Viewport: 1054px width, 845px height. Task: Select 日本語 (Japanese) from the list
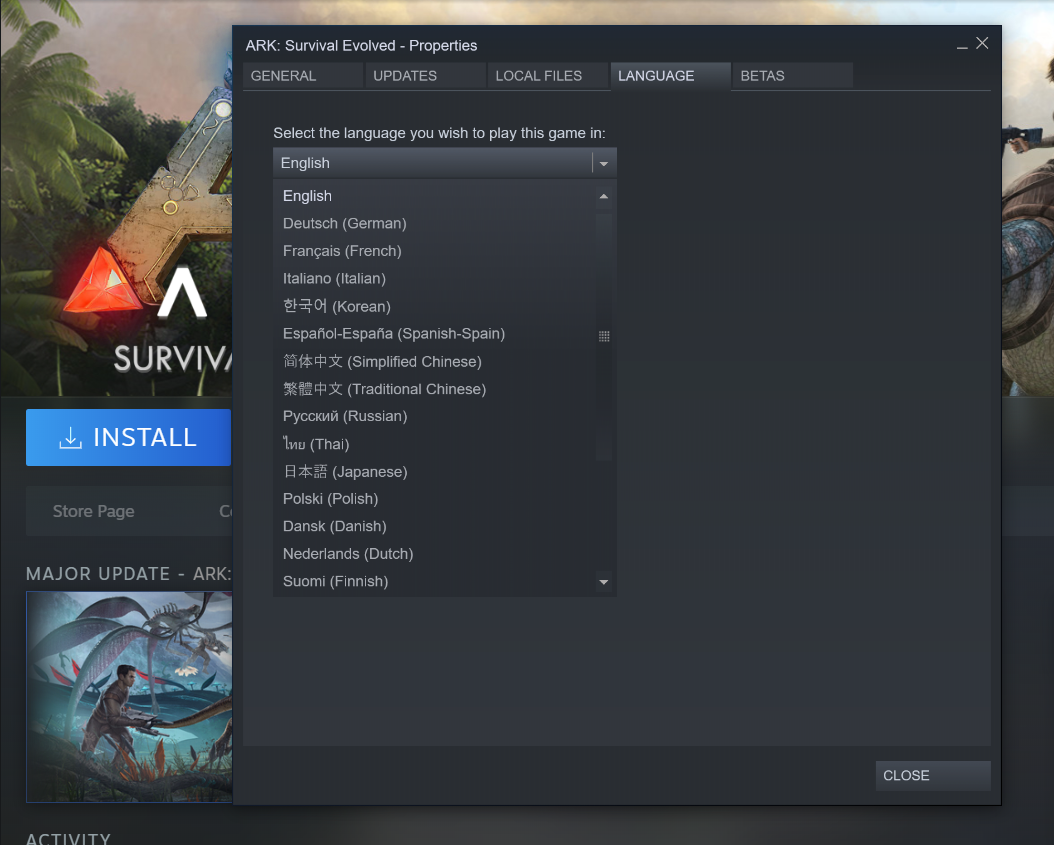[x=344, y=471]
